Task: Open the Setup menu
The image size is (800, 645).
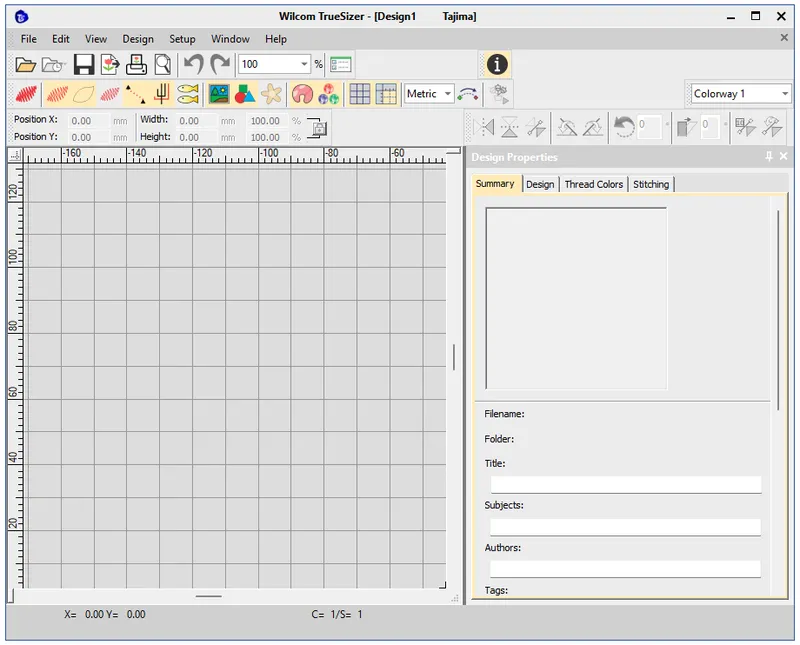Action: [x=182, y=39]
